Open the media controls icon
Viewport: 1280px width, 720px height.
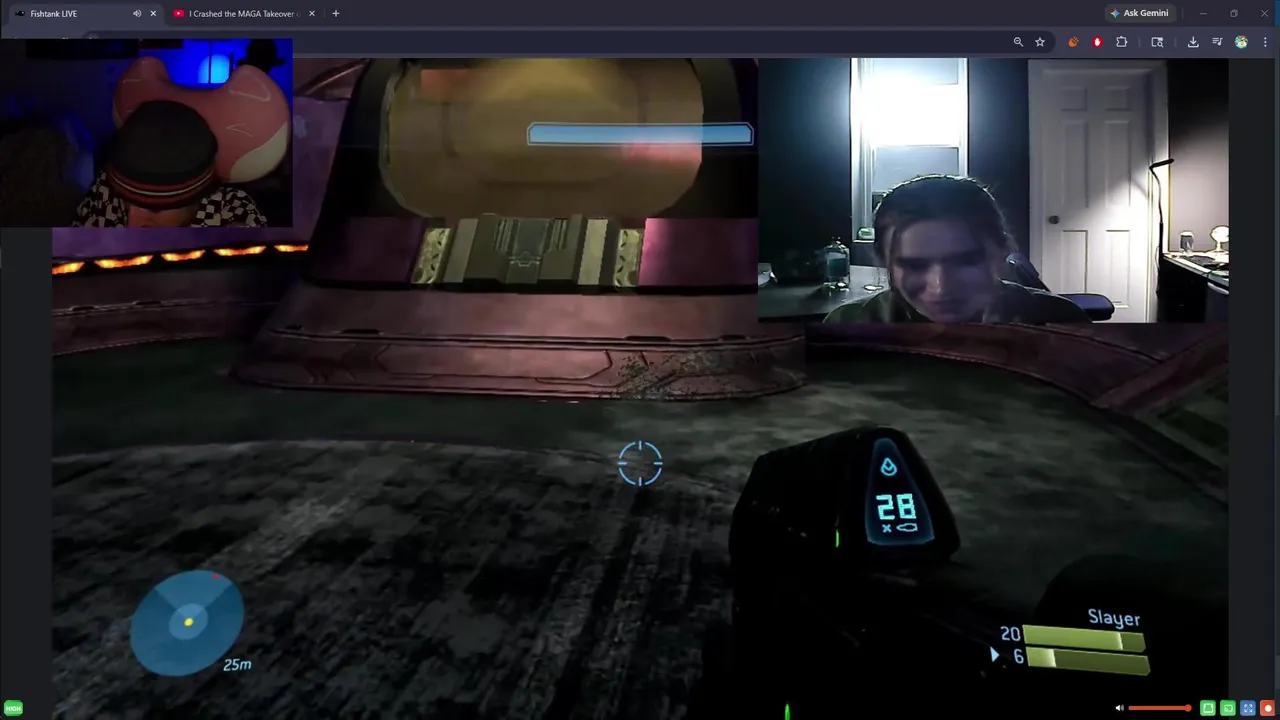1217,42
